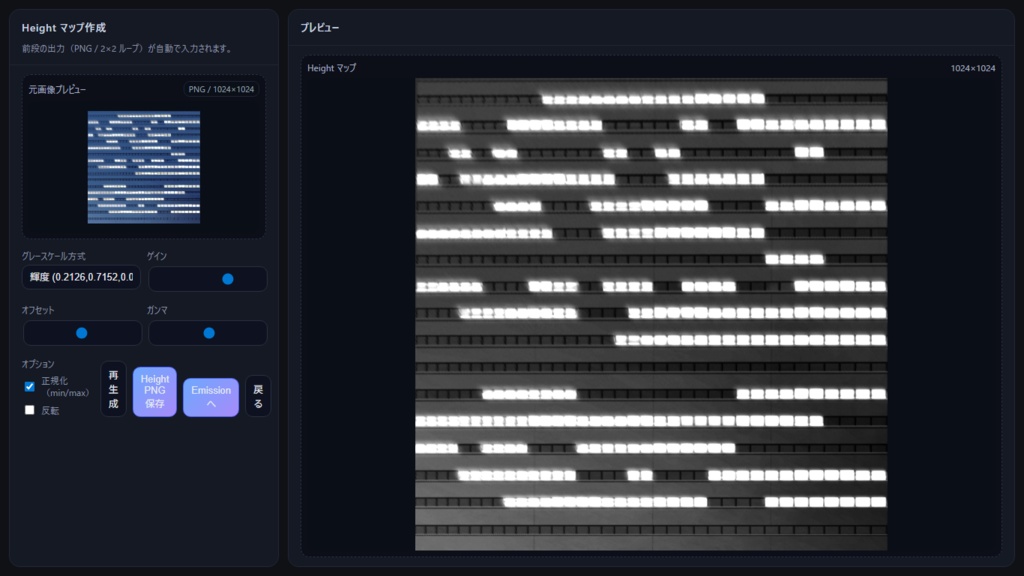
Task: Enable the 反転 inversion checkbox
Action: click(x=30, y=410)
